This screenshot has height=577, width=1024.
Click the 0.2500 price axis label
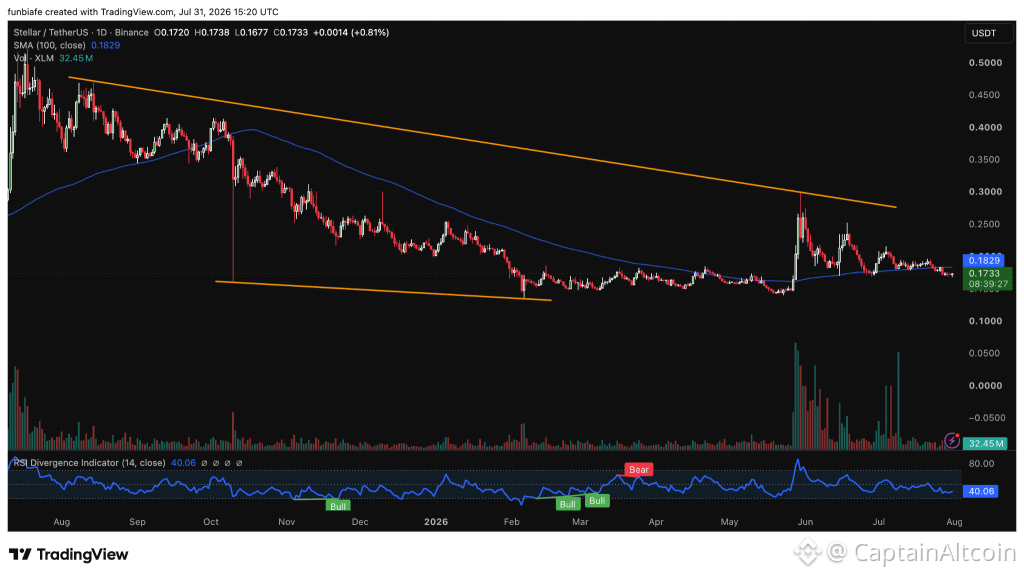coord(985,224)
